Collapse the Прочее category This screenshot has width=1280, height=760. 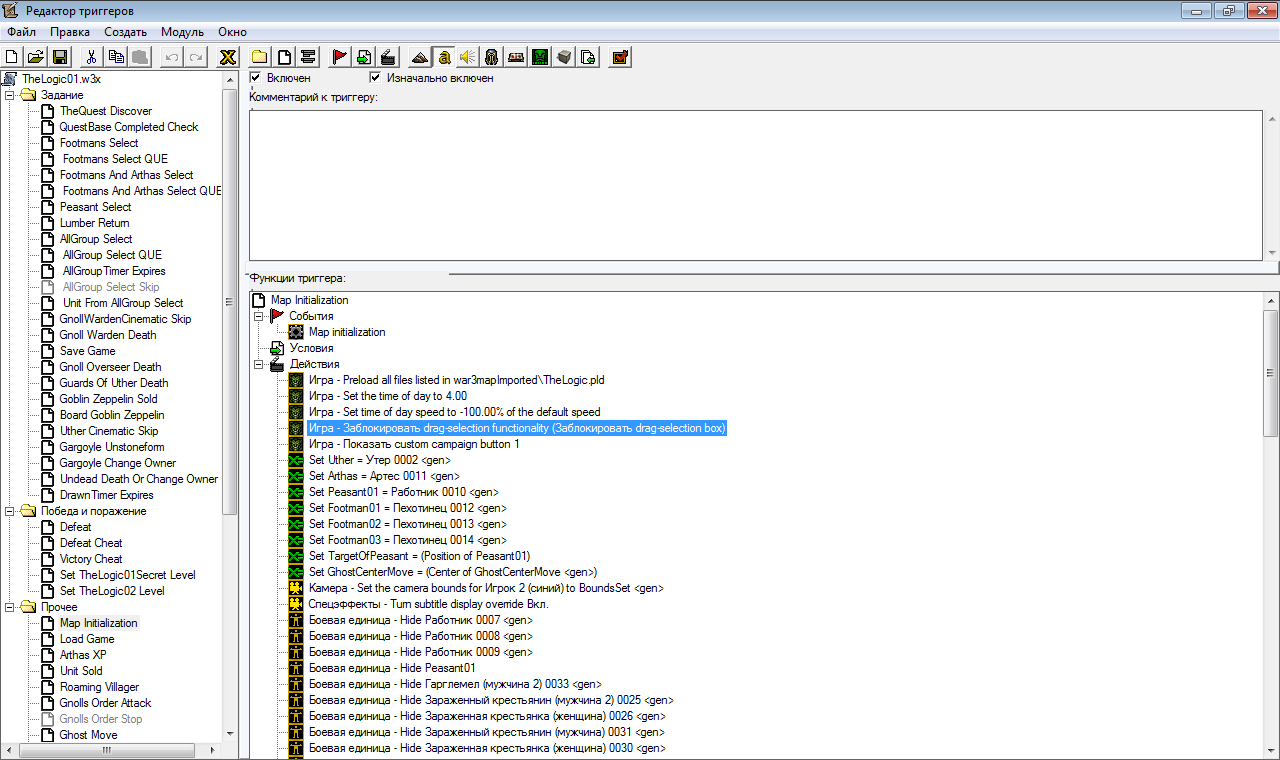(x=10, y=607)
